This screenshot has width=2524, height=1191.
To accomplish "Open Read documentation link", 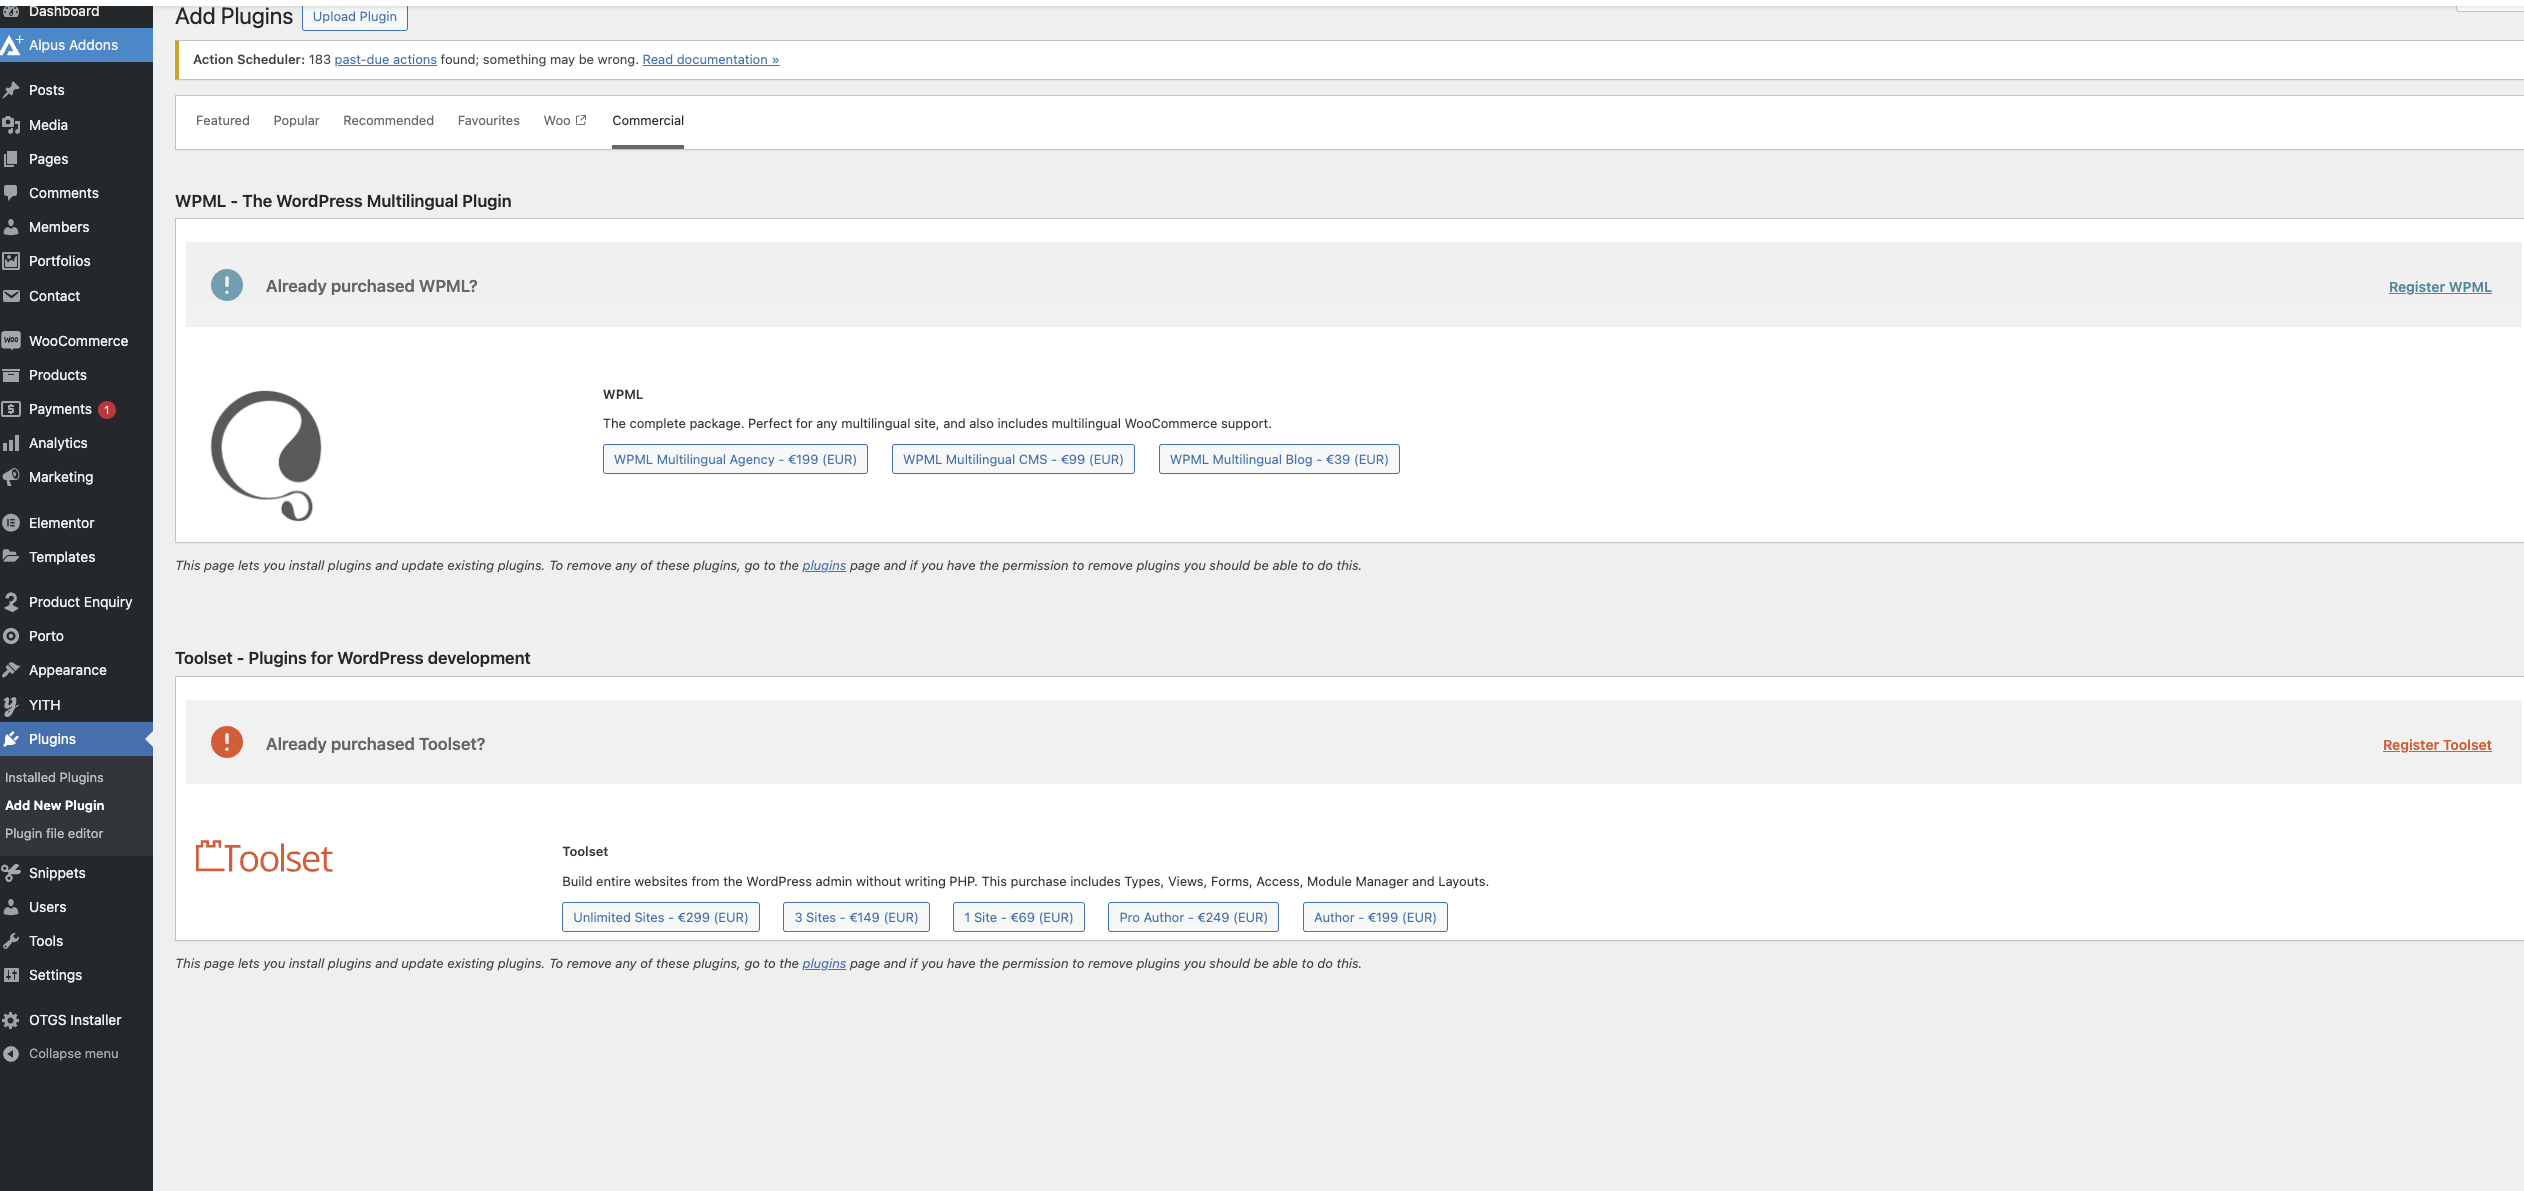I will [711, 60].
